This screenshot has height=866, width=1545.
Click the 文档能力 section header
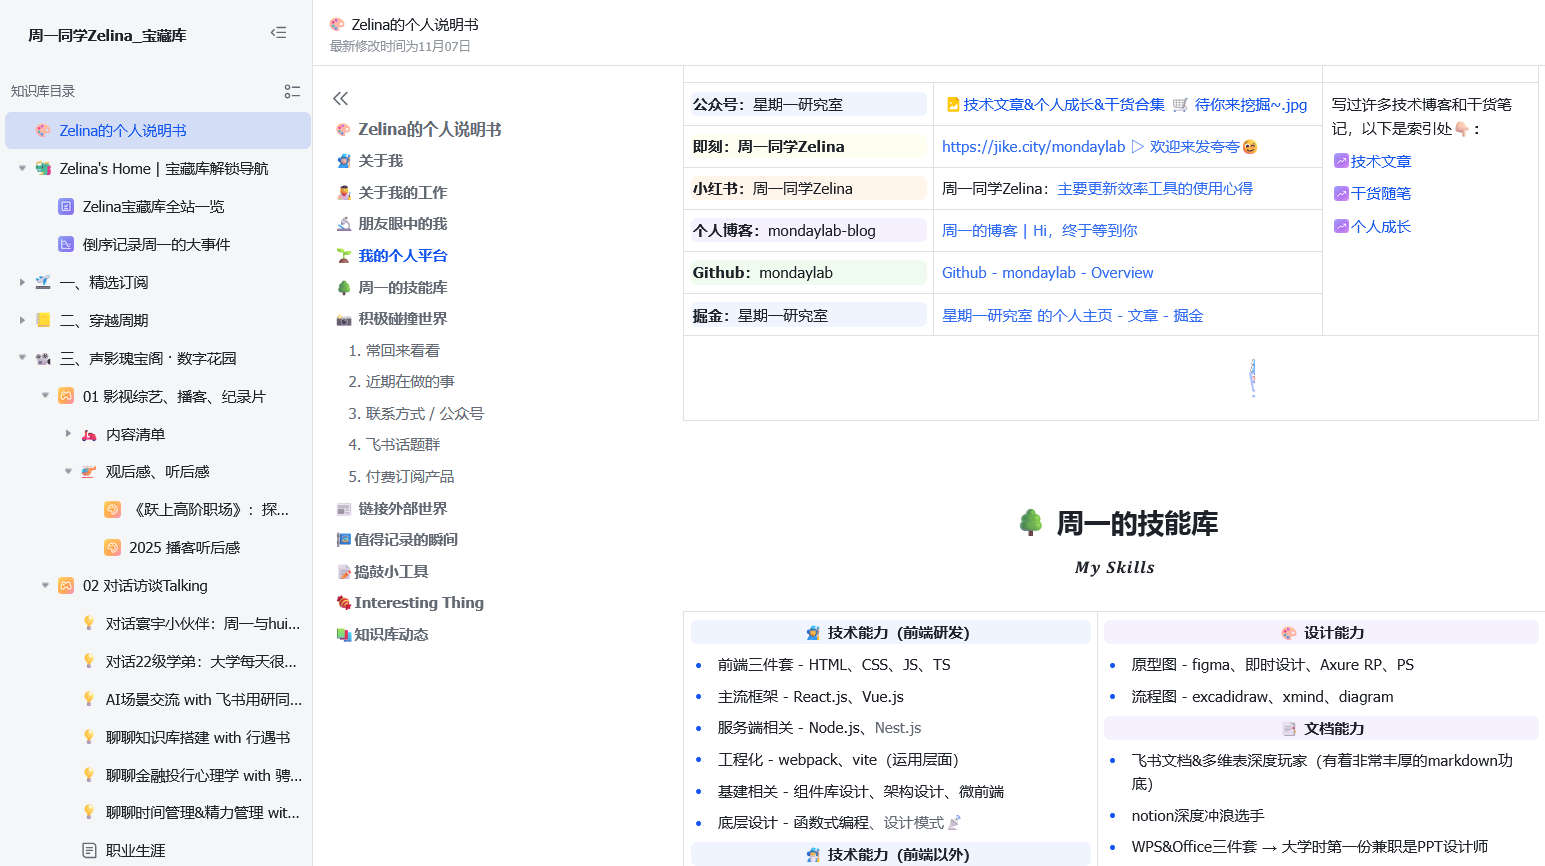(x=1321, y=729)
